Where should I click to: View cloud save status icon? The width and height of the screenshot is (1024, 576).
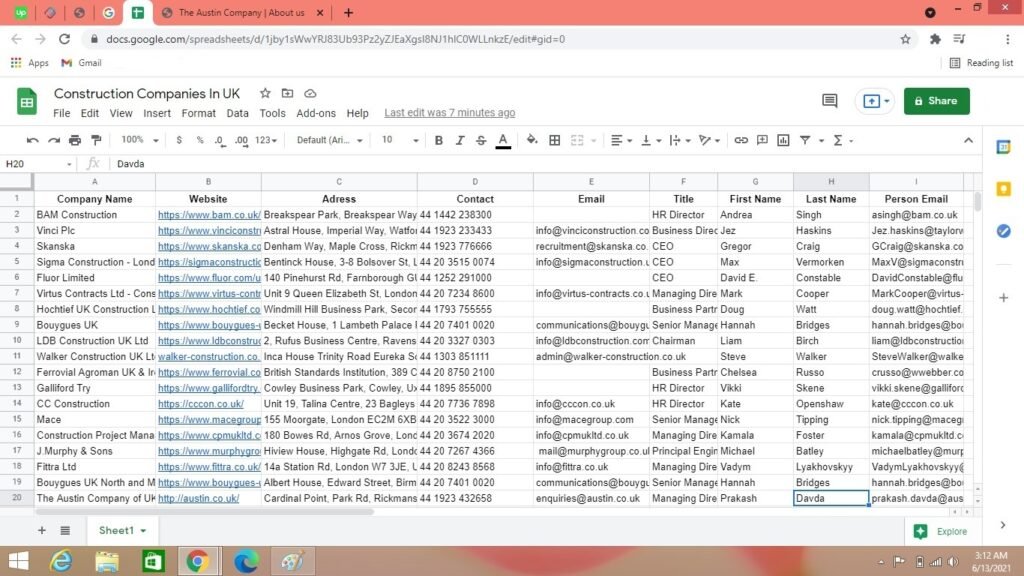[310, 93]
